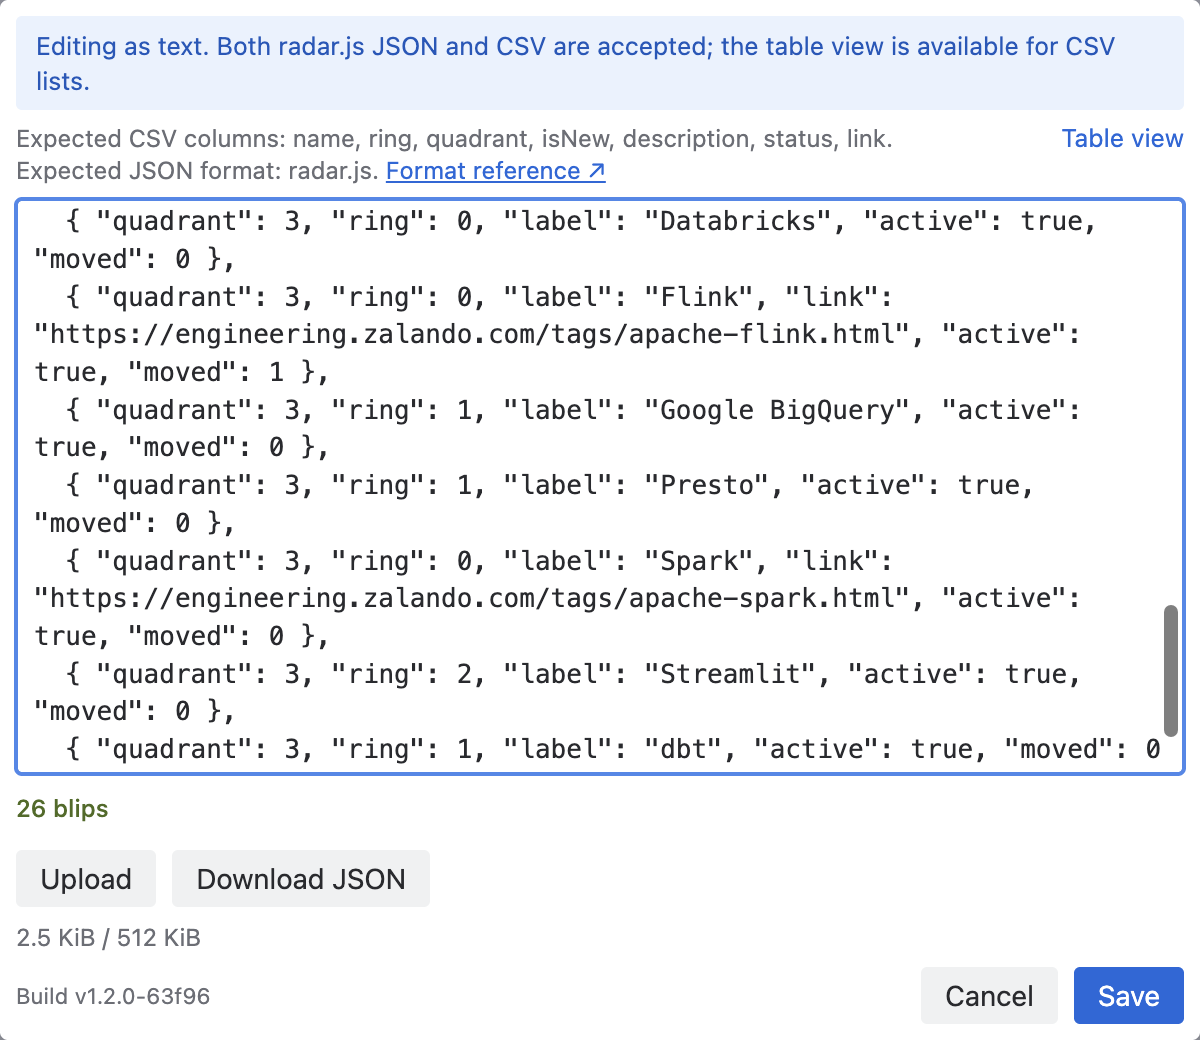Image resolution: width=1200 pixels, height=1040 pixels.
Task: Click the "26 blips" counter
Action: point(62,808)
